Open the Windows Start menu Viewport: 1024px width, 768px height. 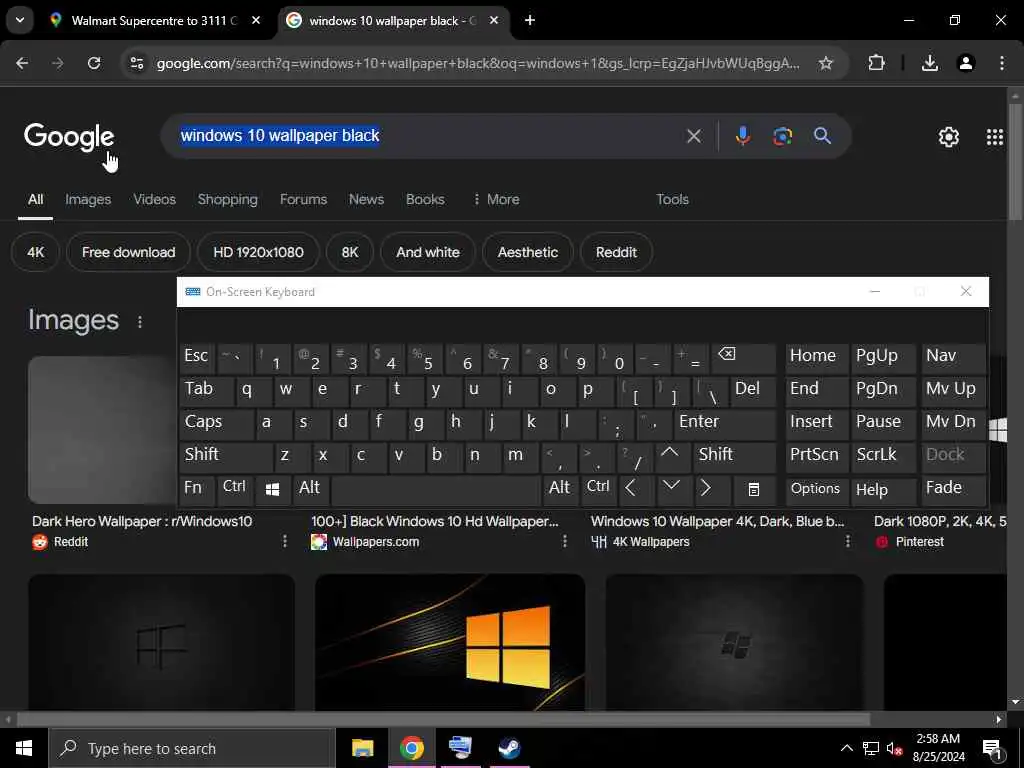[24, 748]
